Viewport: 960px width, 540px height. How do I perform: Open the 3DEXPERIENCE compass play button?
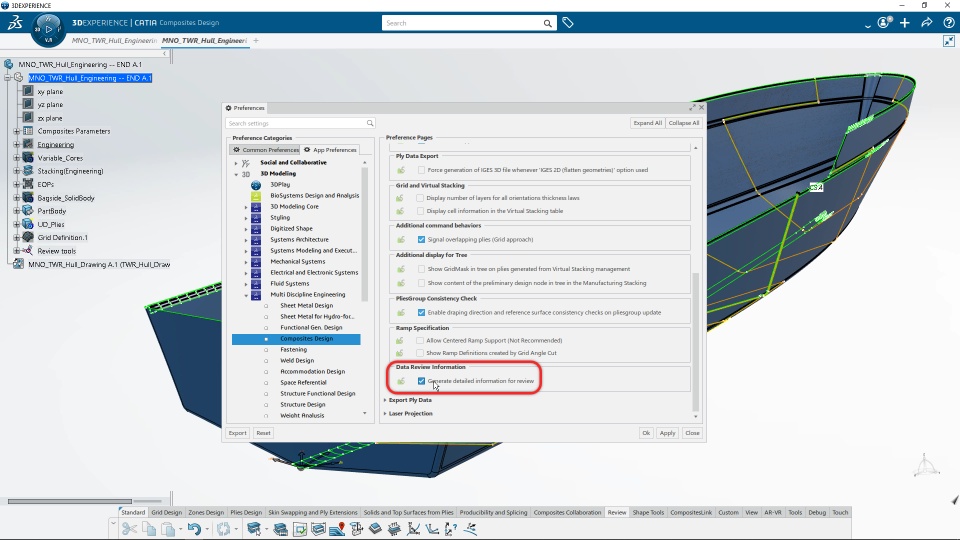[x=48, y=29]
